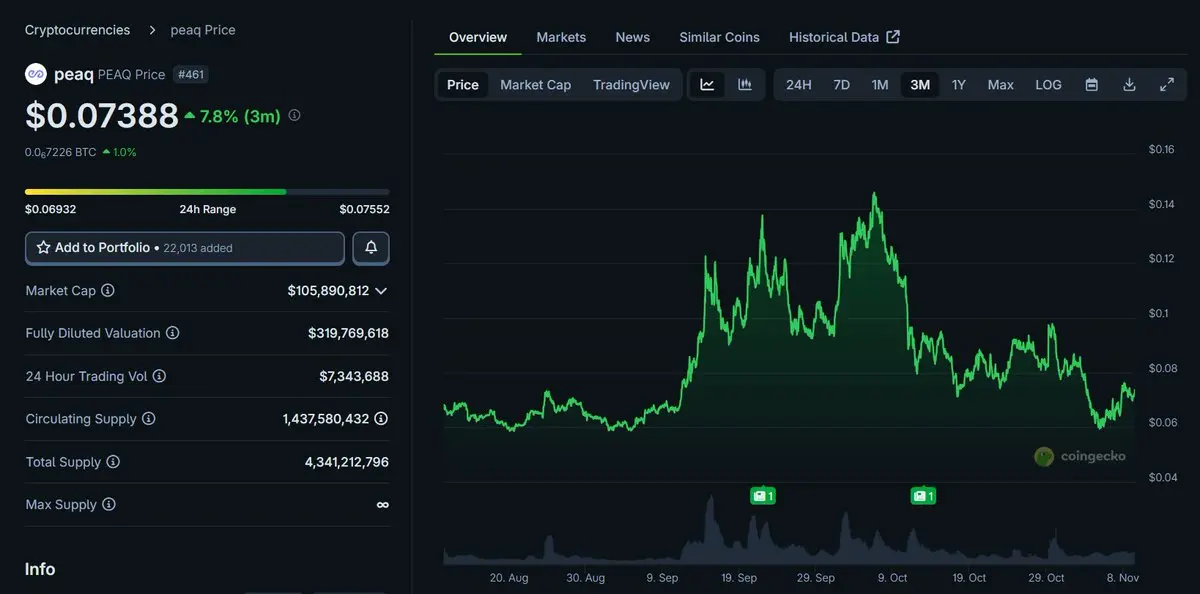Screen dimensions: 1200x594
Task: Click the #461 rank badge
Action: click(190, 74)
